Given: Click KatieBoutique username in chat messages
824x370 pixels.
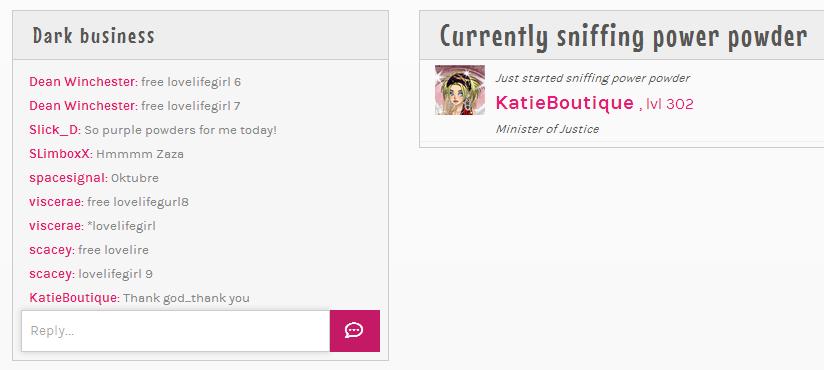Looking at the screenshot, I should point(73,298).
